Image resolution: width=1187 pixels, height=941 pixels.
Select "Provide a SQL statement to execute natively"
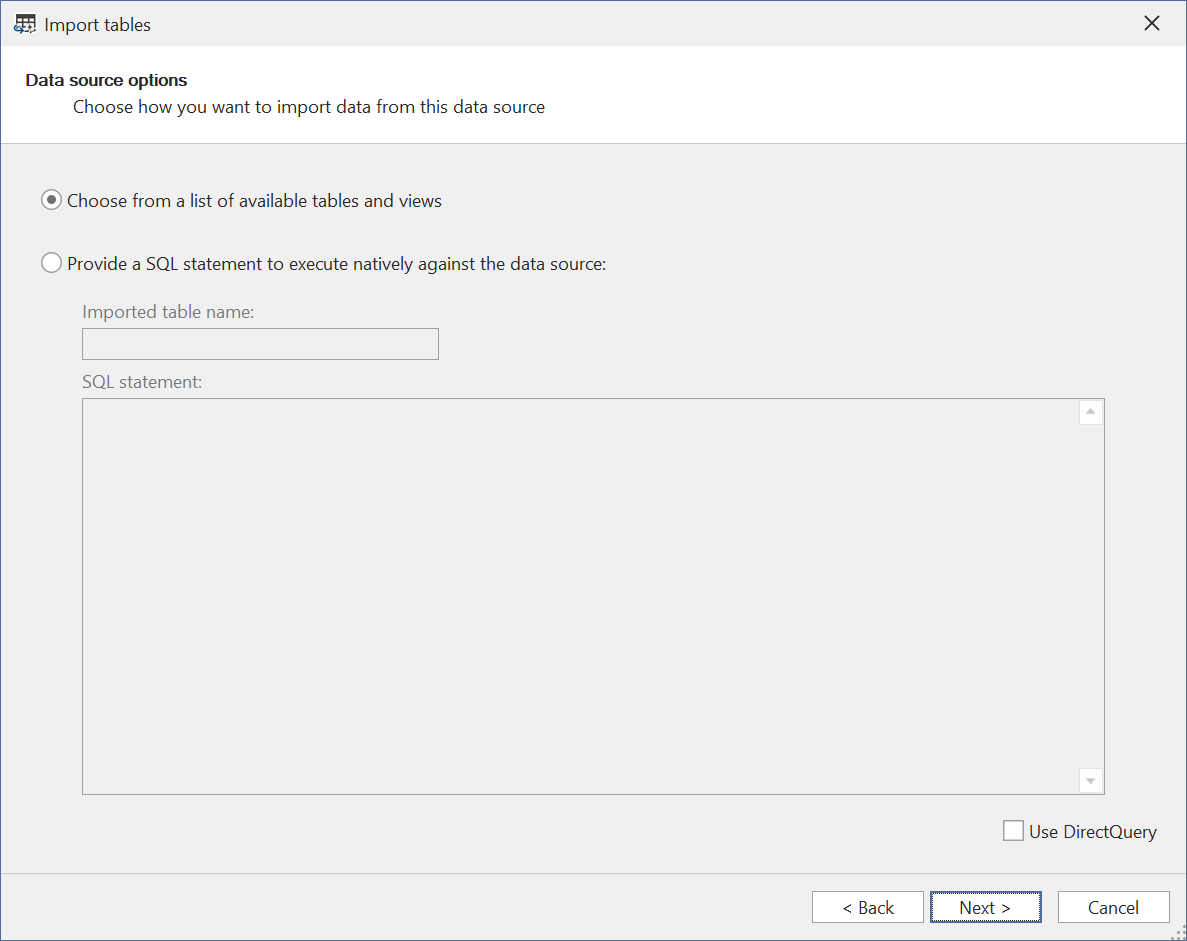click(x=51, y=263)
